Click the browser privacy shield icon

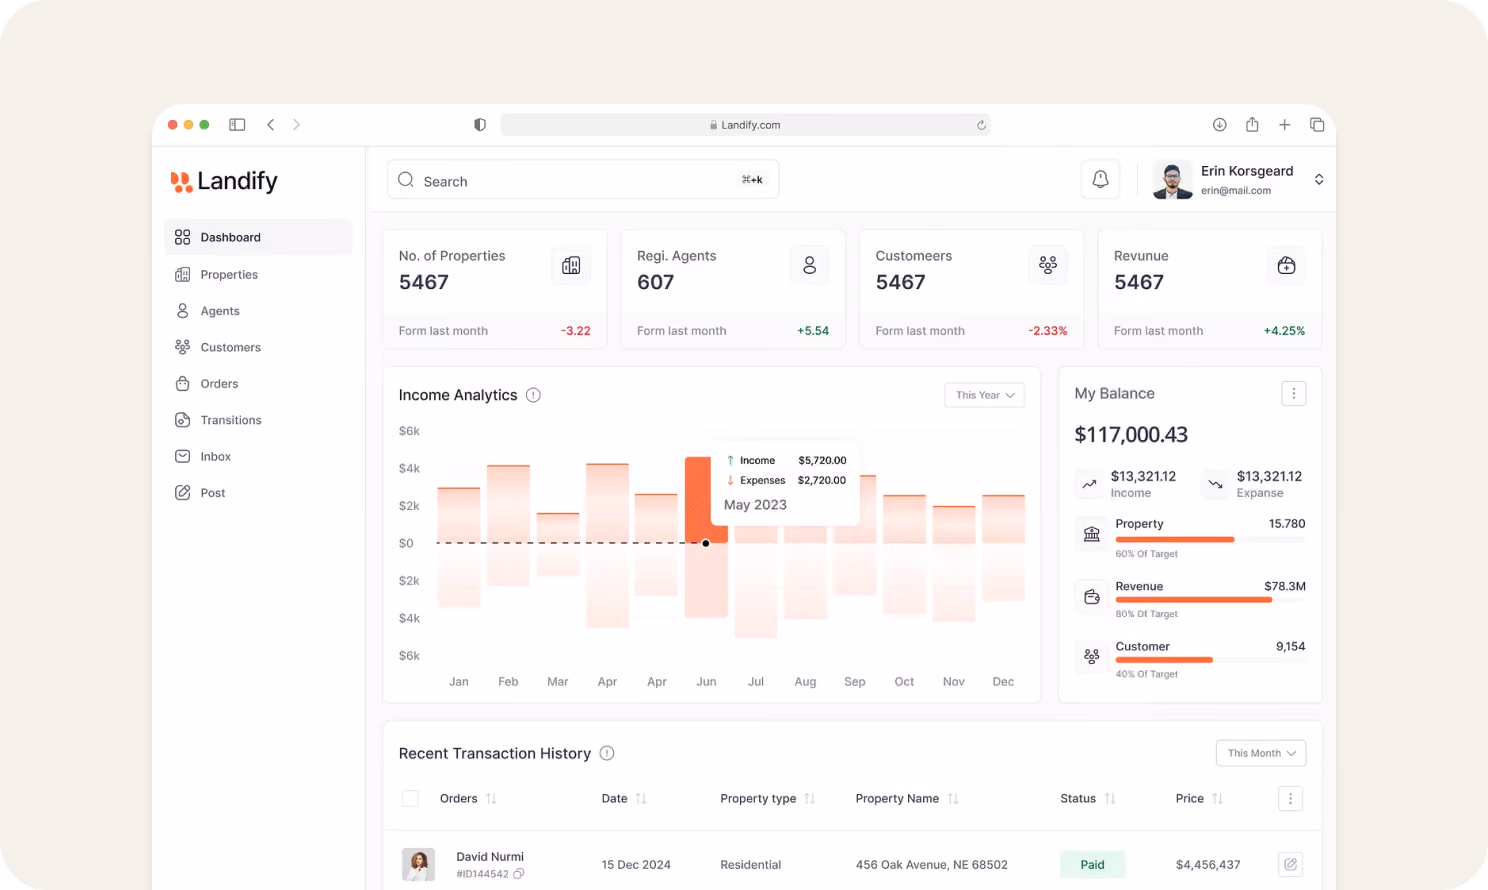480,125
